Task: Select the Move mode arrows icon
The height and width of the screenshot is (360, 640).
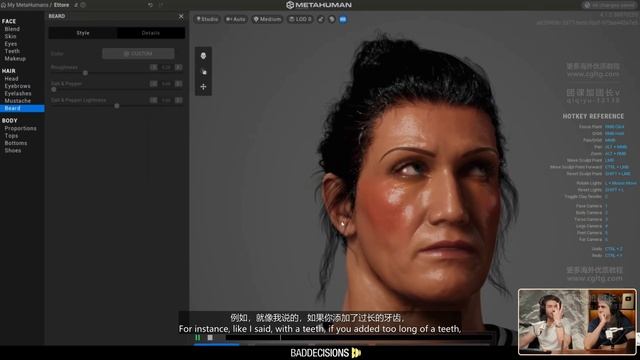Action: [x=203, y=87]
